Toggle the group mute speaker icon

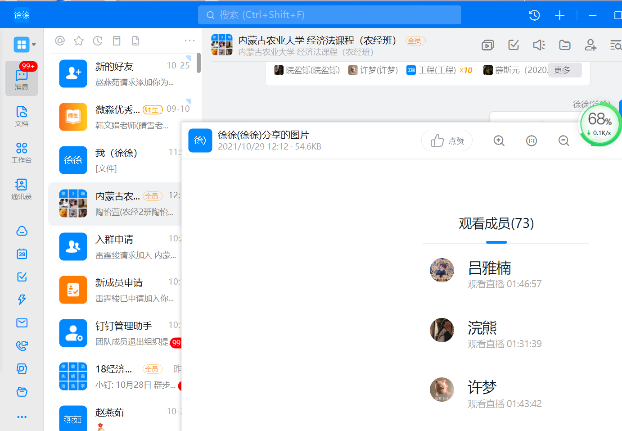539,45
